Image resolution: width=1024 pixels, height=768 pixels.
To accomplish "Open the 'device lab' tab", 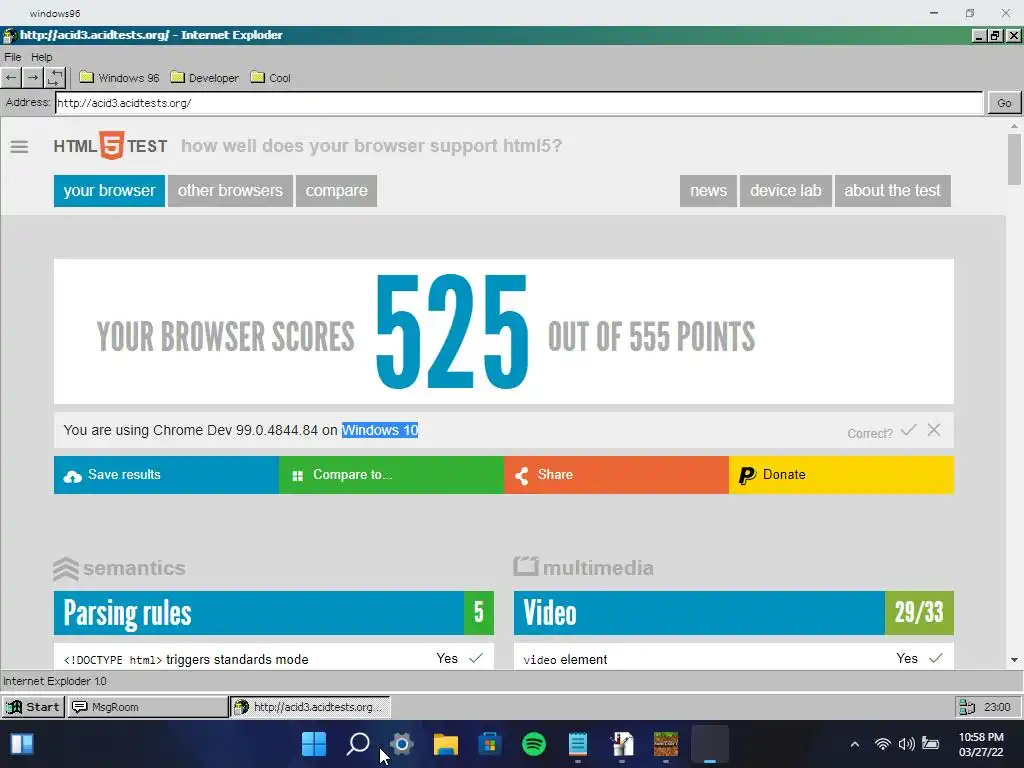I will [x=786, y=191].
